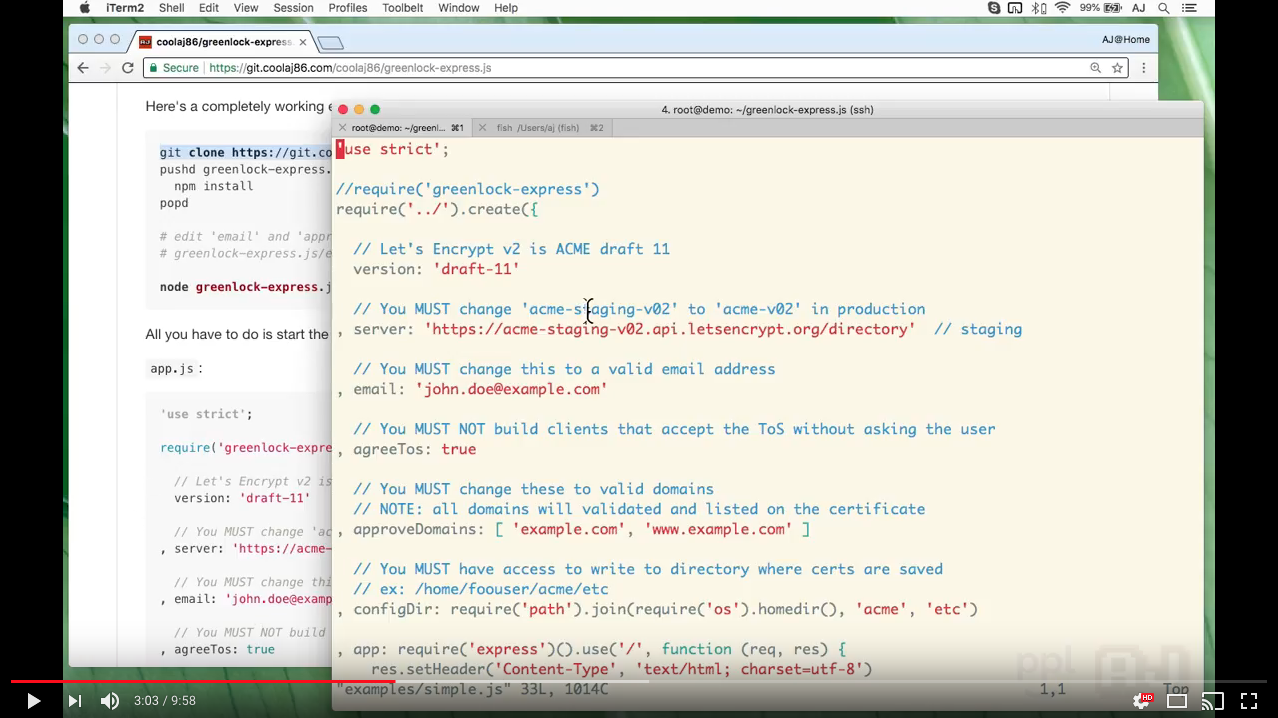Play the paused YouTube video
Image resolution: width=1278 pixels, height=718 pixels.
(32, 700)
